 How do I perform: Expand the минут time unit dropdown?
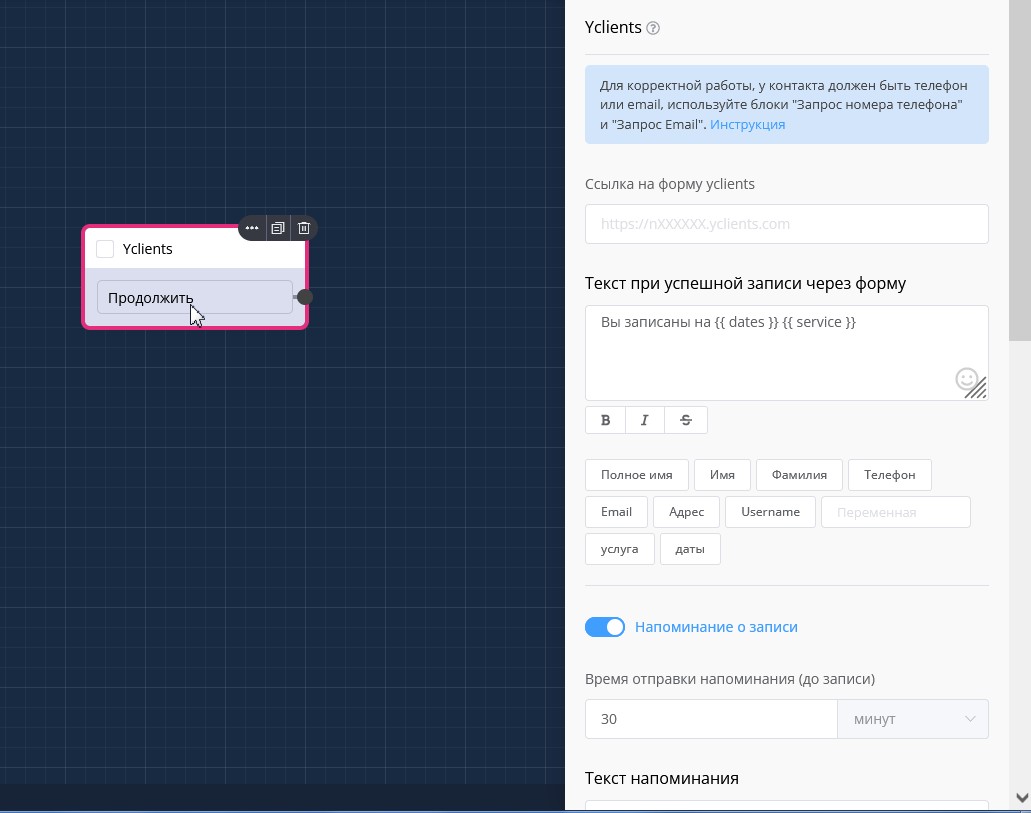tap(912, 719)
